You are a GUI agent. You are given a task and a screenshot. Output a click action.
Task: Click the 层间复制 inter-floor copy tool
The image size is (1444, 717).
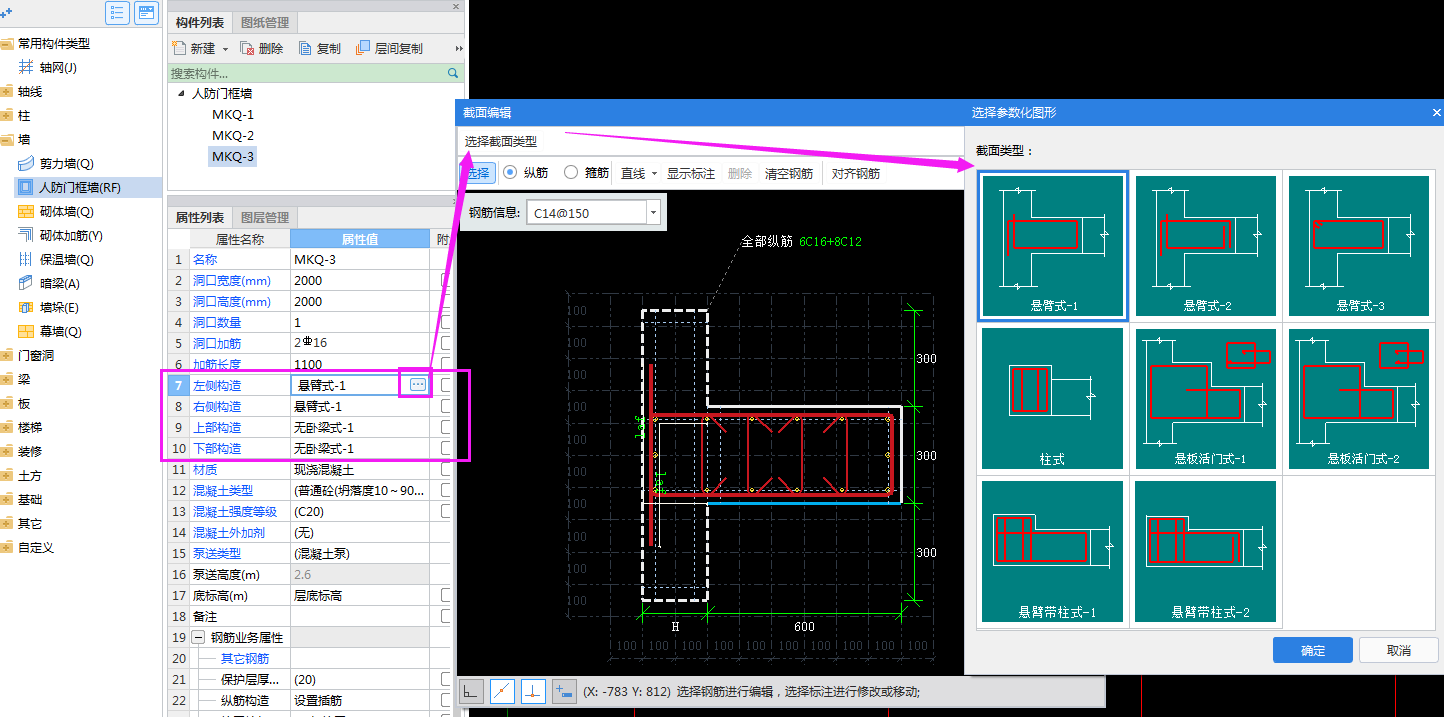click(389, 48)
